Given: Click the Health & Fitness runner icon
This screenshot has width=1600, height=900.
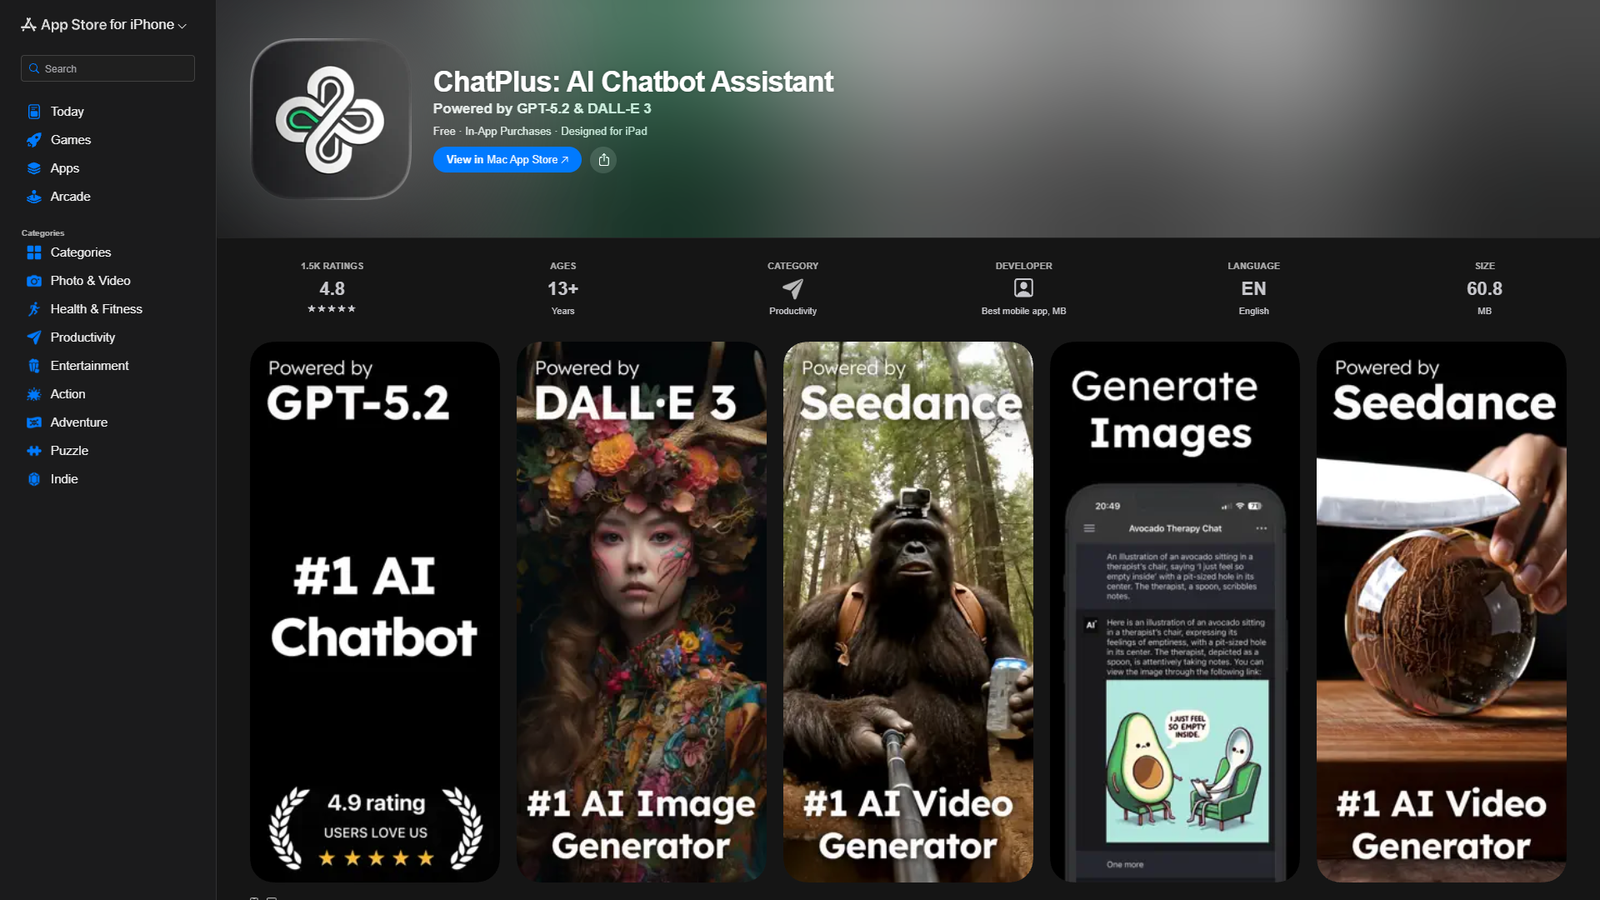Looking at the screenshot, I should tap(34, 309).
